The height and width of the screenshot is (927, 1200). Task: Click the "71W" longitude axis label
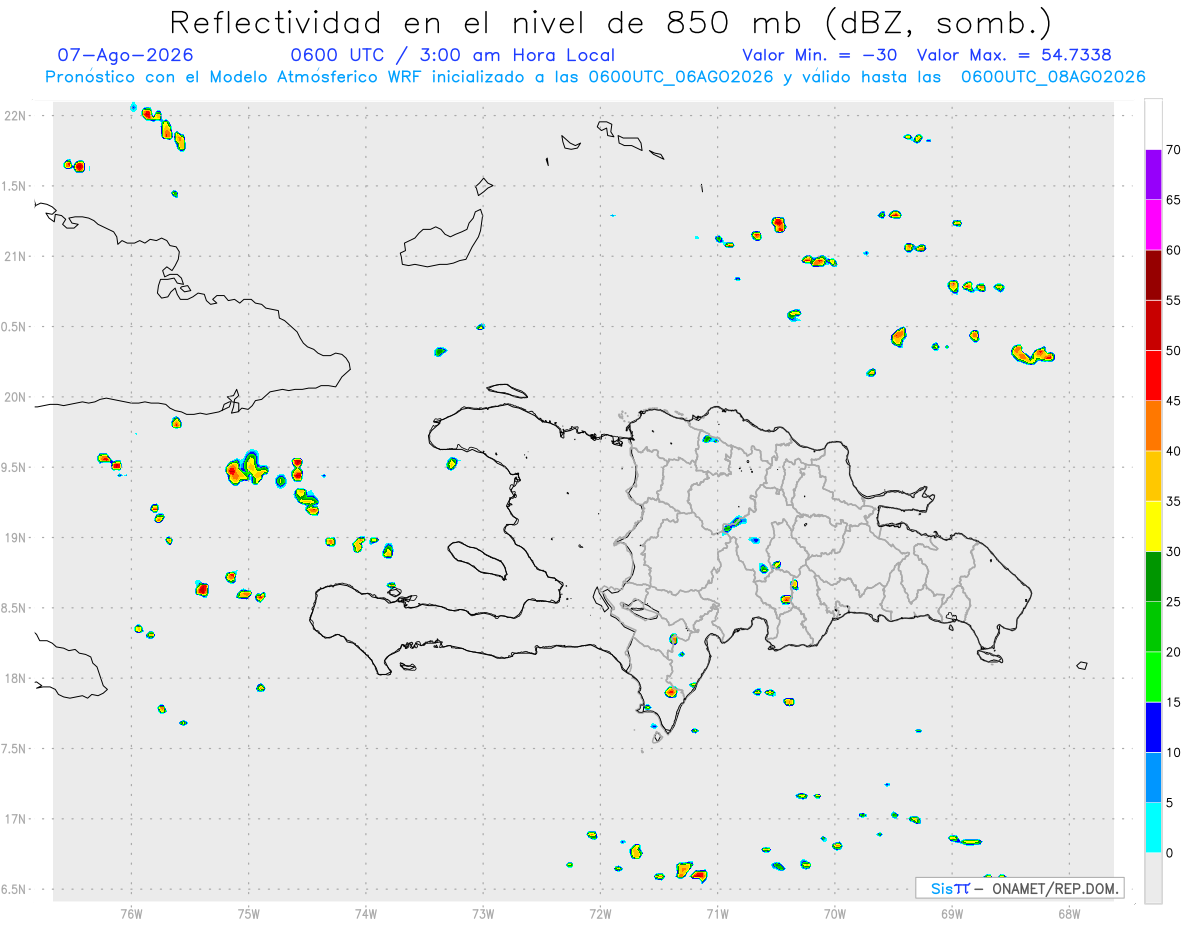tap(717, 913)
